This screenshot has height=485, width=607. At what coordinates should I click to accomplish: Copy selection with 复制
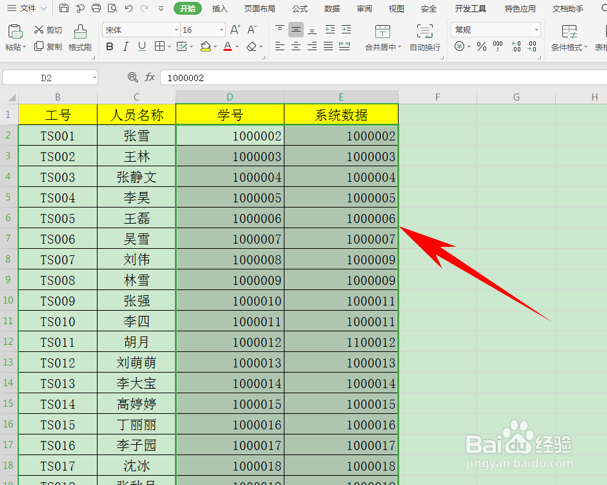(x=48, y=46)
